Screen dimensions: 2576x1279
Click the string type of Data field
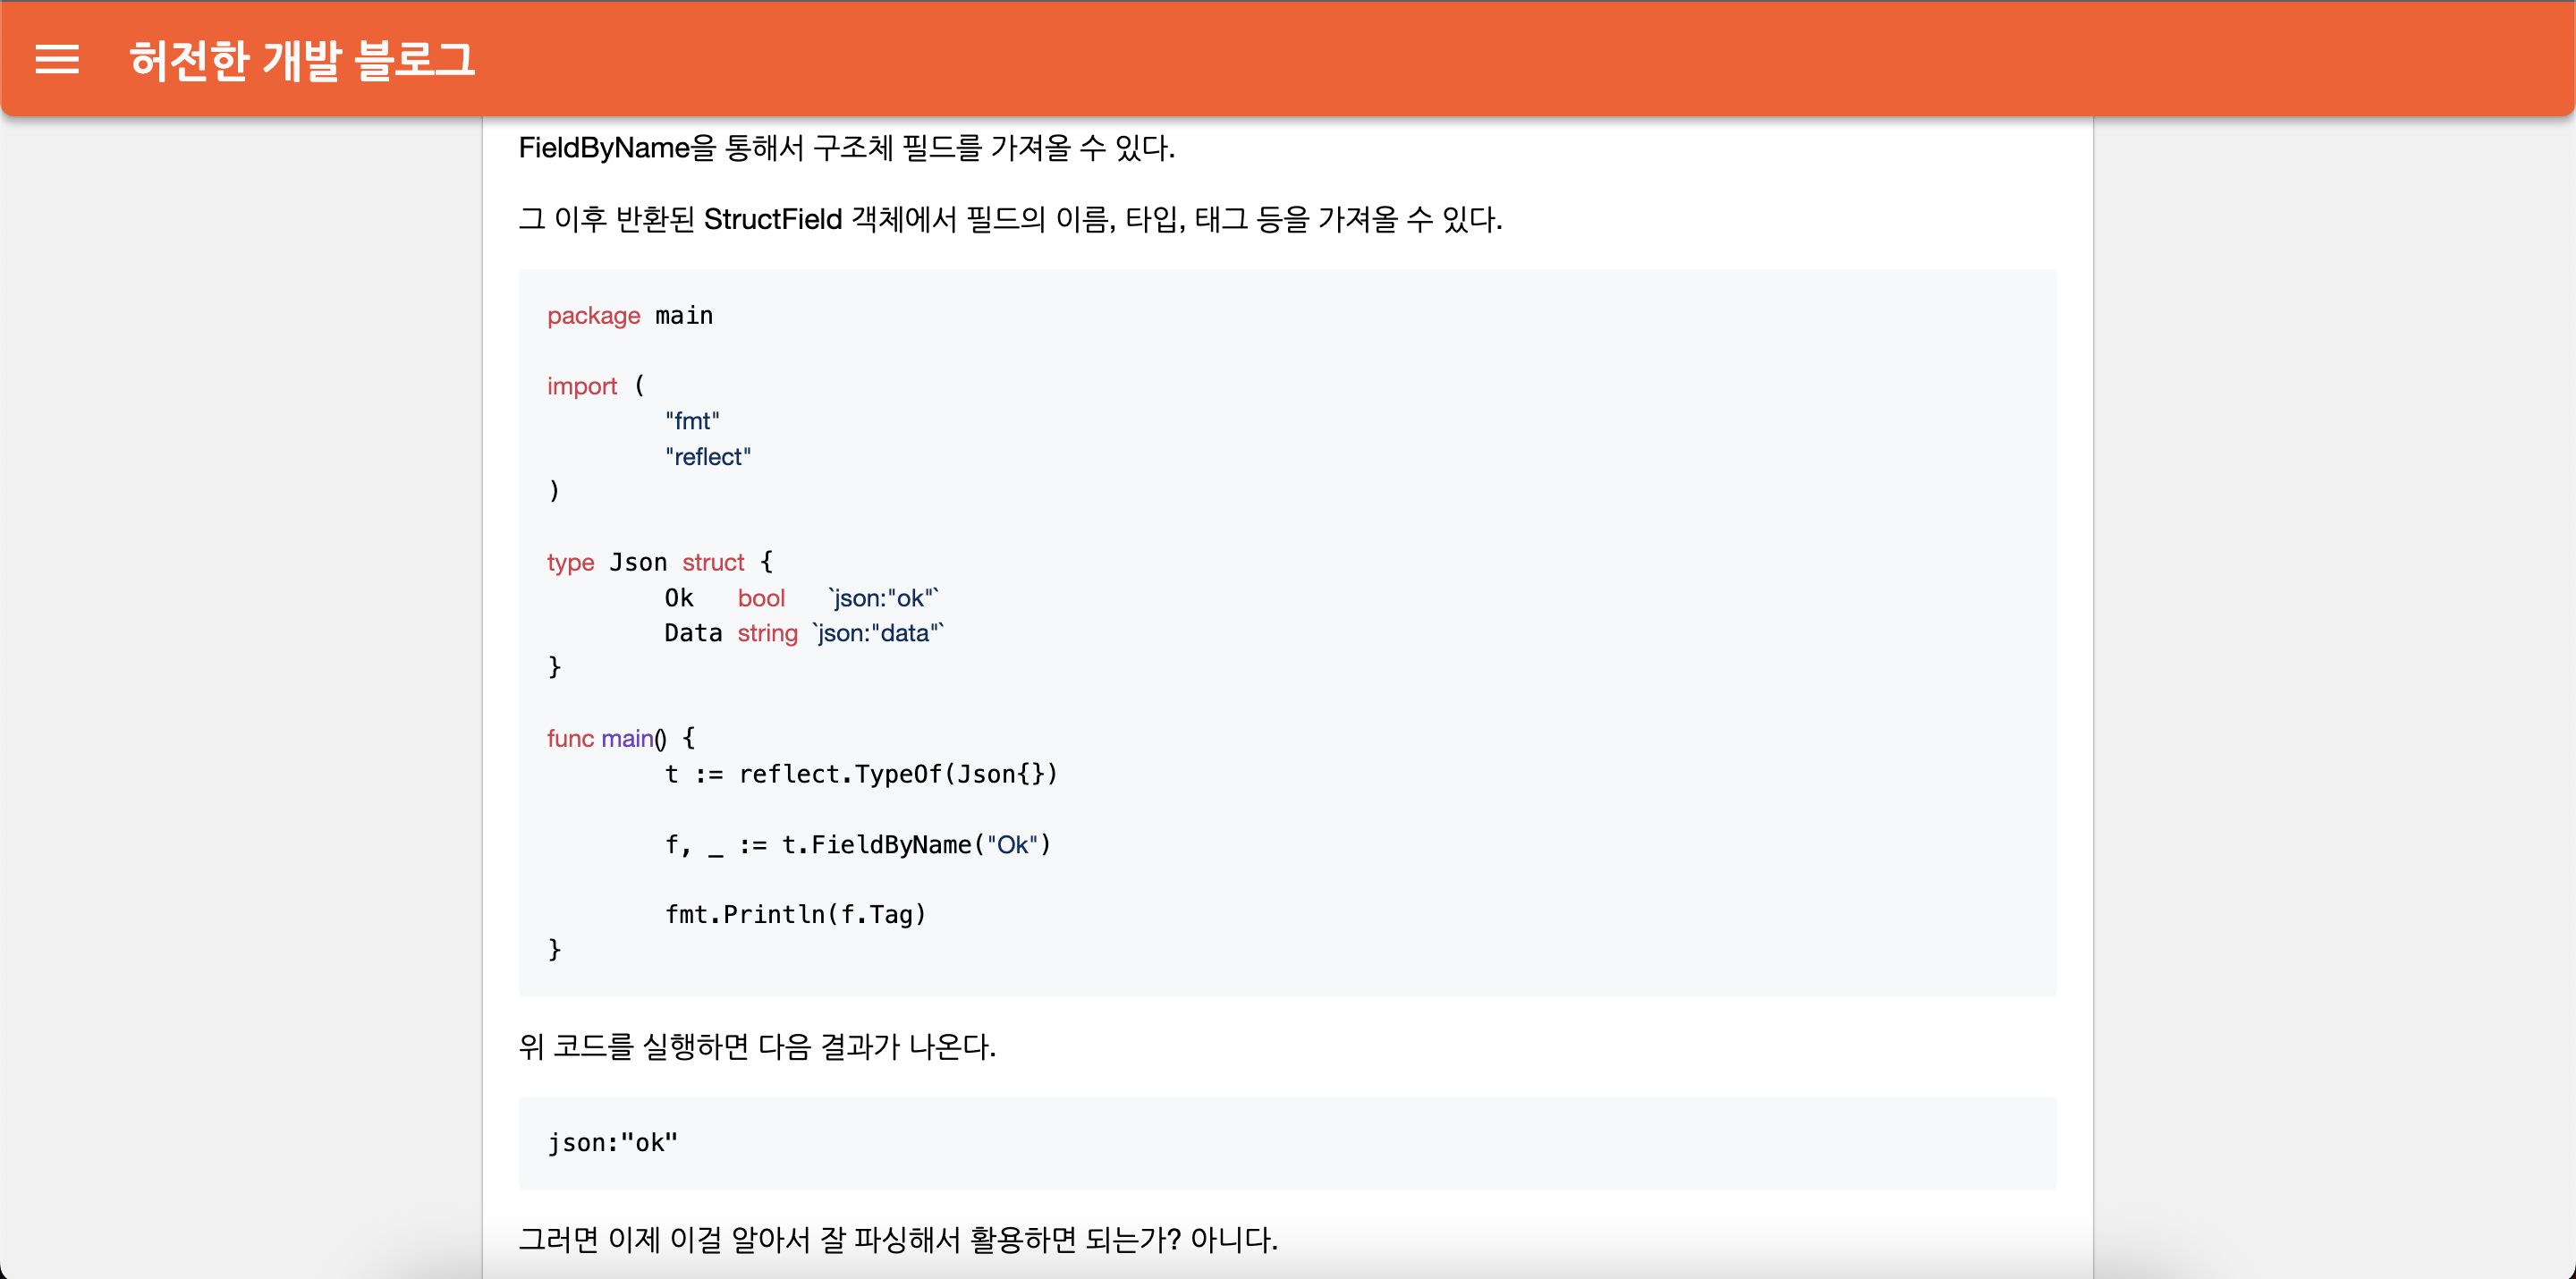tap(767, 633)
